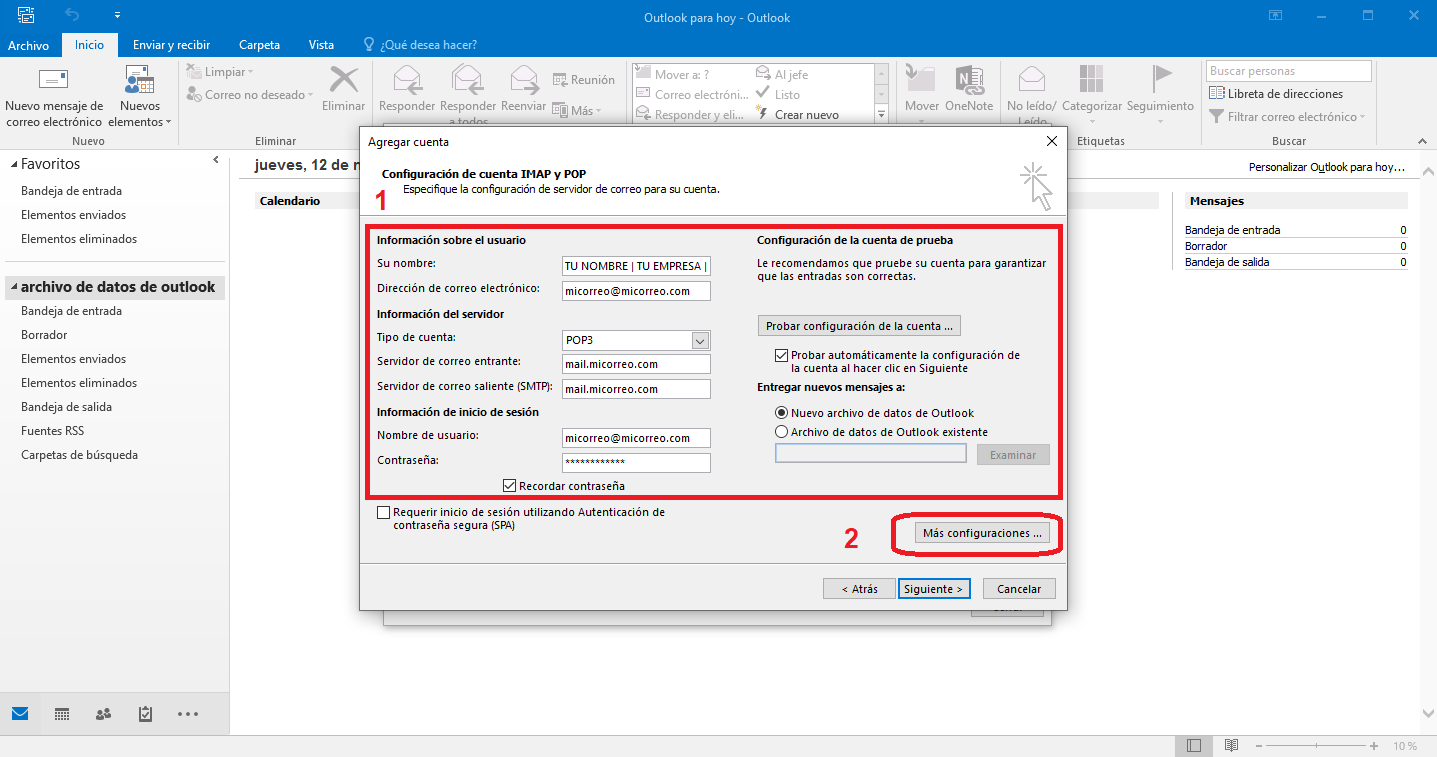Image resolution: width=1437 pixels, height=757 pixels.
Task: Click Más configuraciones button
Action: click(982, 533)
